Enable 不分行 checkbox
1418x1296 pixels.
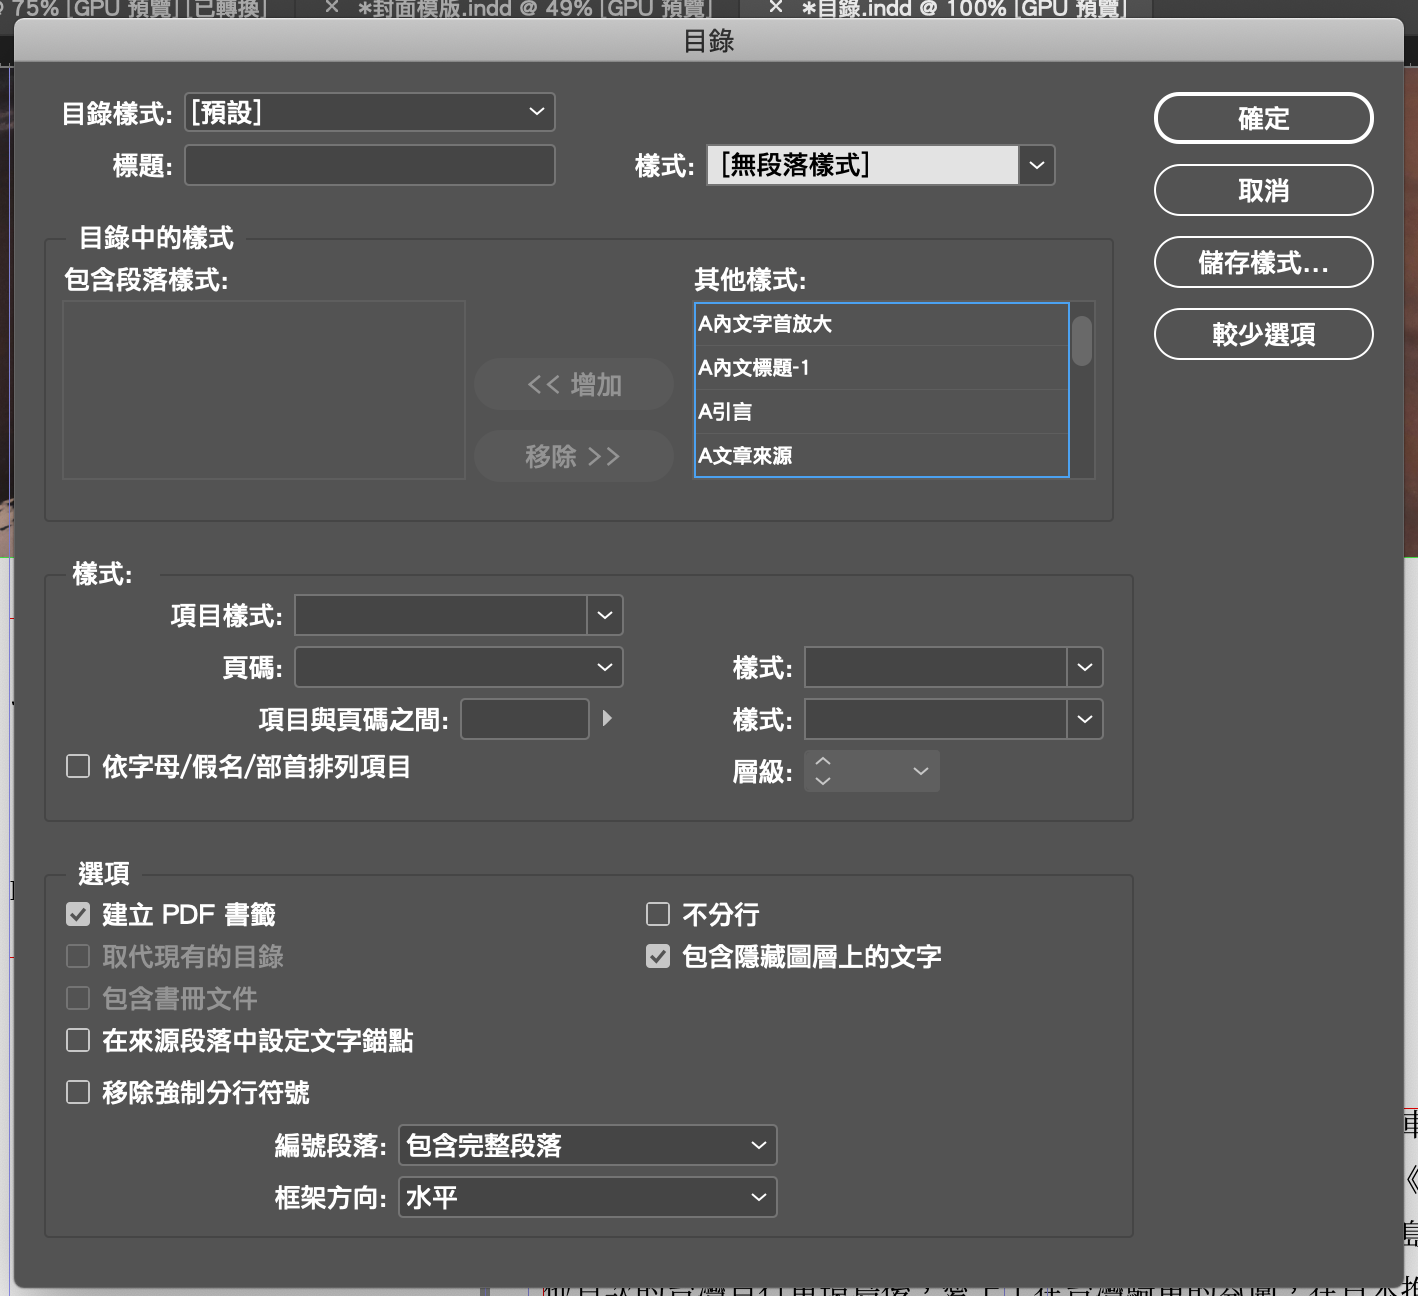[658, 914]
